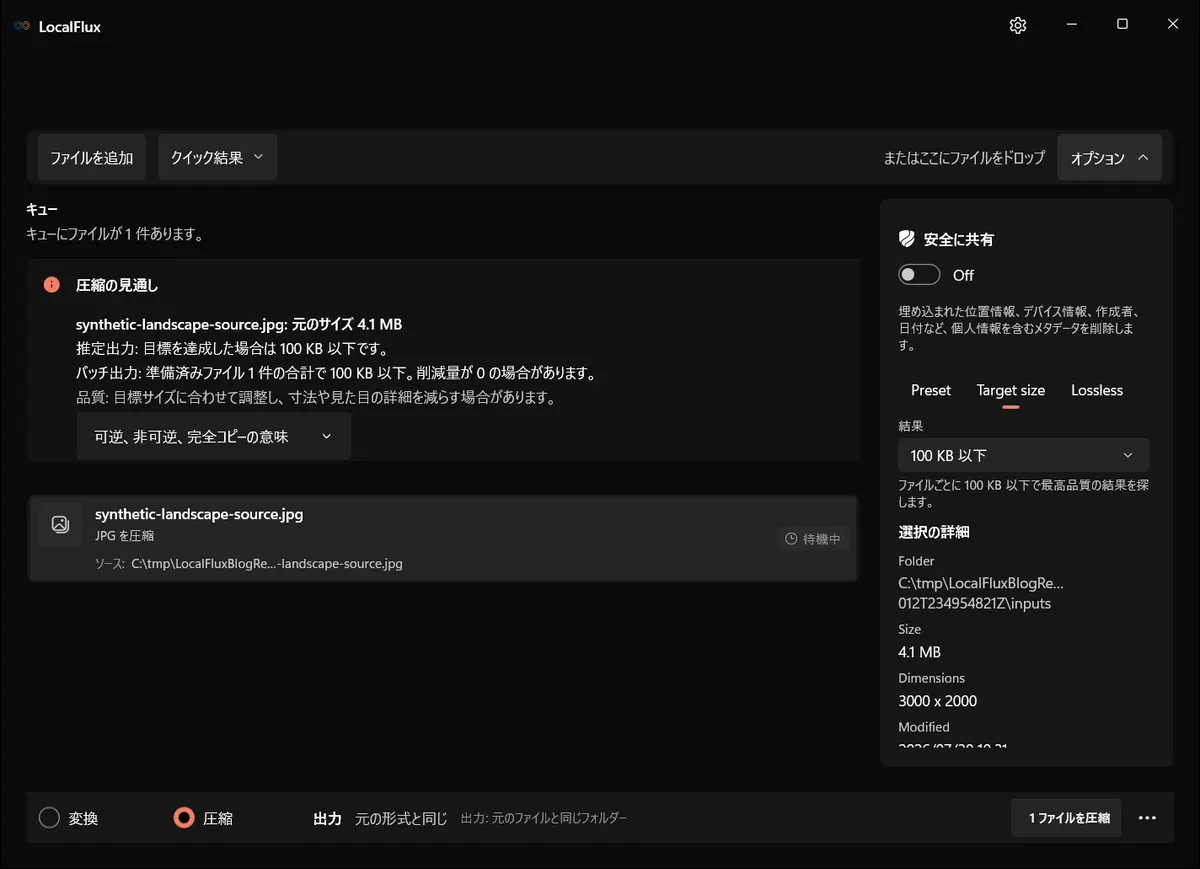Open the 100 KB 以下 result dropdown

pyautogui.click(x=1023, y=455)
